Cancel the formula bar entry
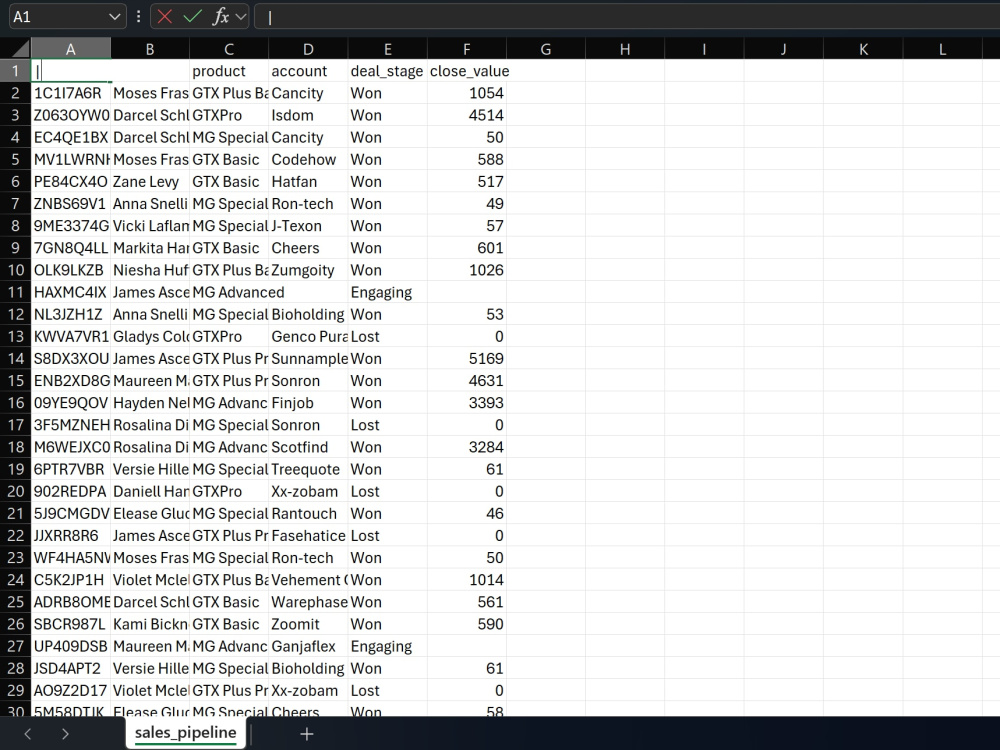1000x750 pixels. [x=165, y=17]
